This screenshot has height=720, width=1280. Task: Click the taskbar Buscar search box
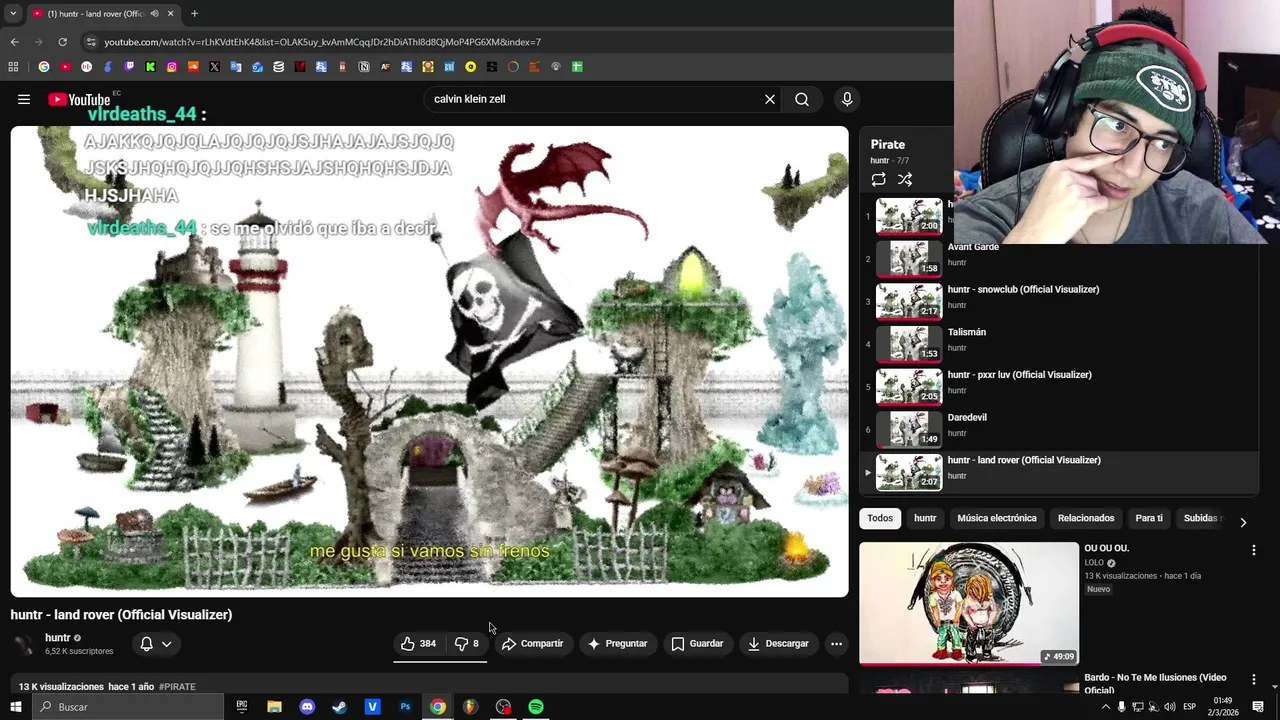pos(128,707)
